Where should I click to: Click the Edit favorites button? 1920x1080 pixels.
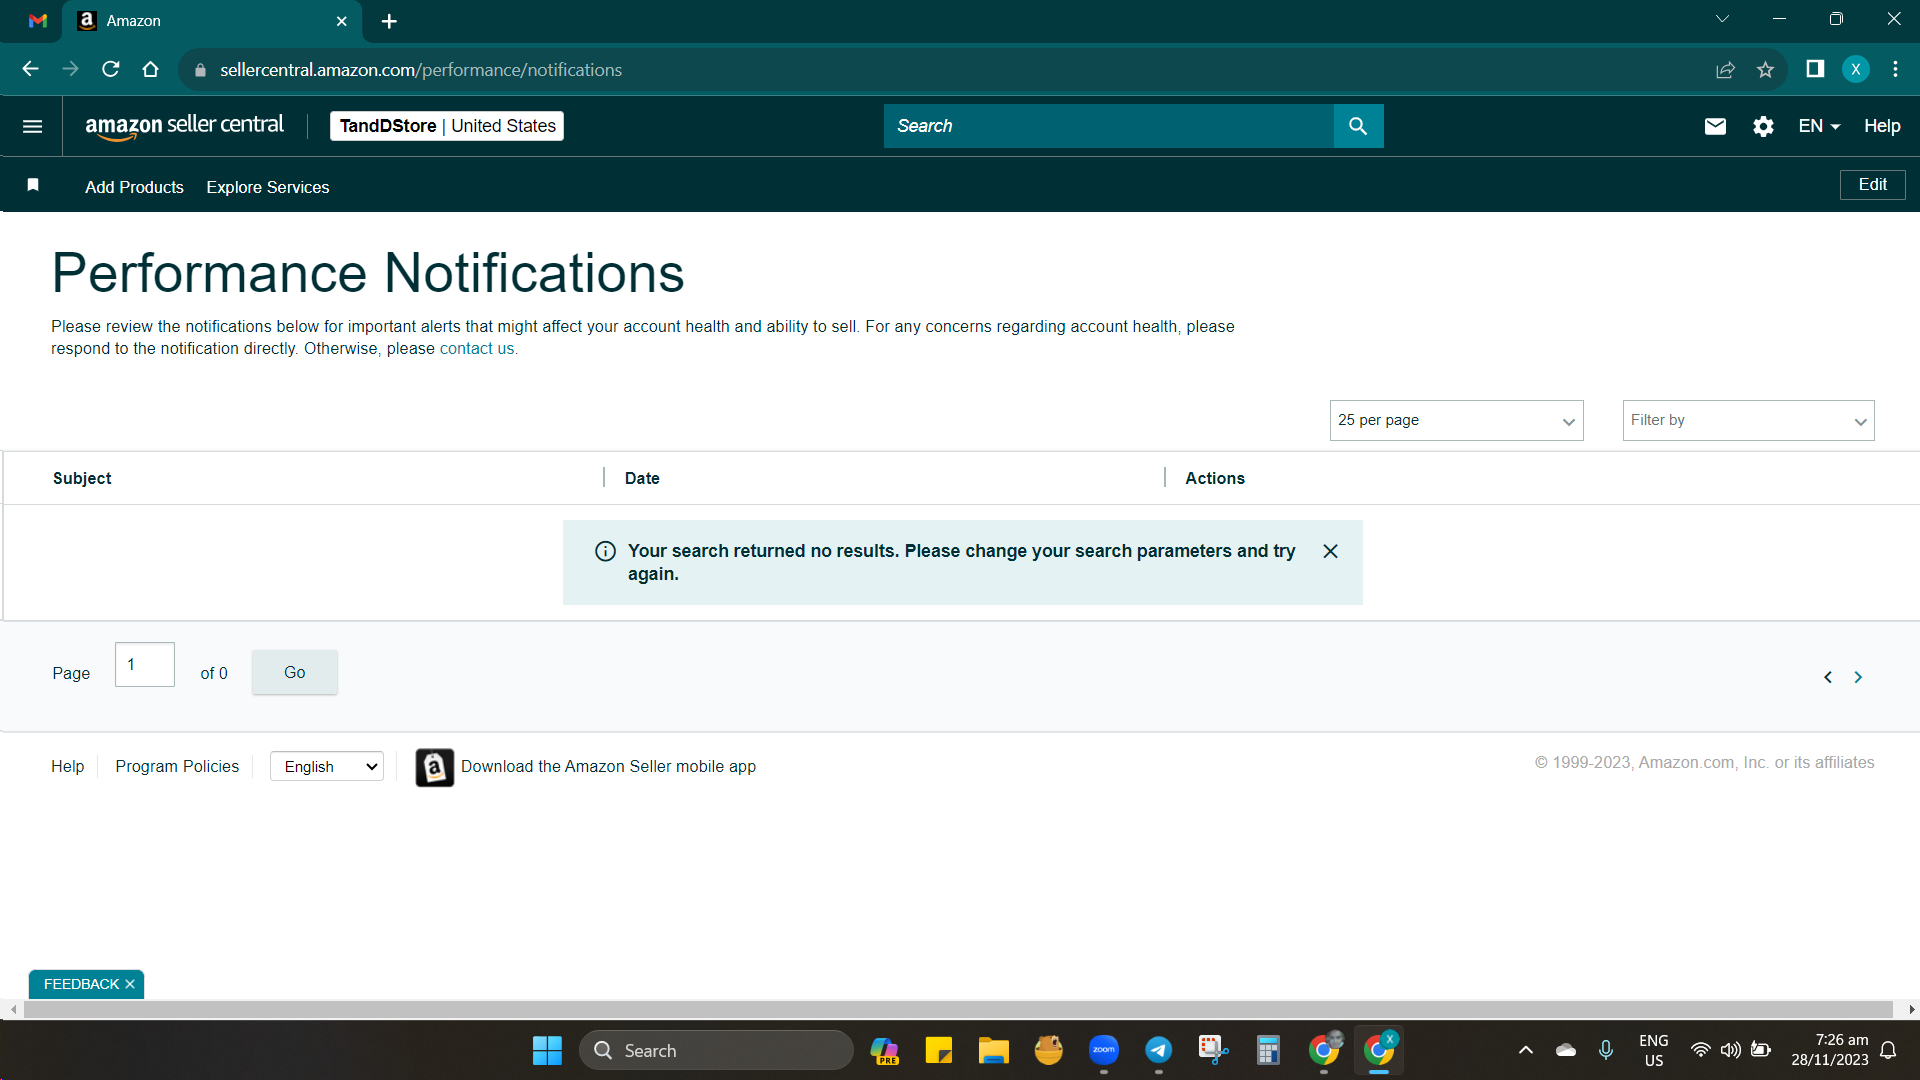tap(1872, 185)
